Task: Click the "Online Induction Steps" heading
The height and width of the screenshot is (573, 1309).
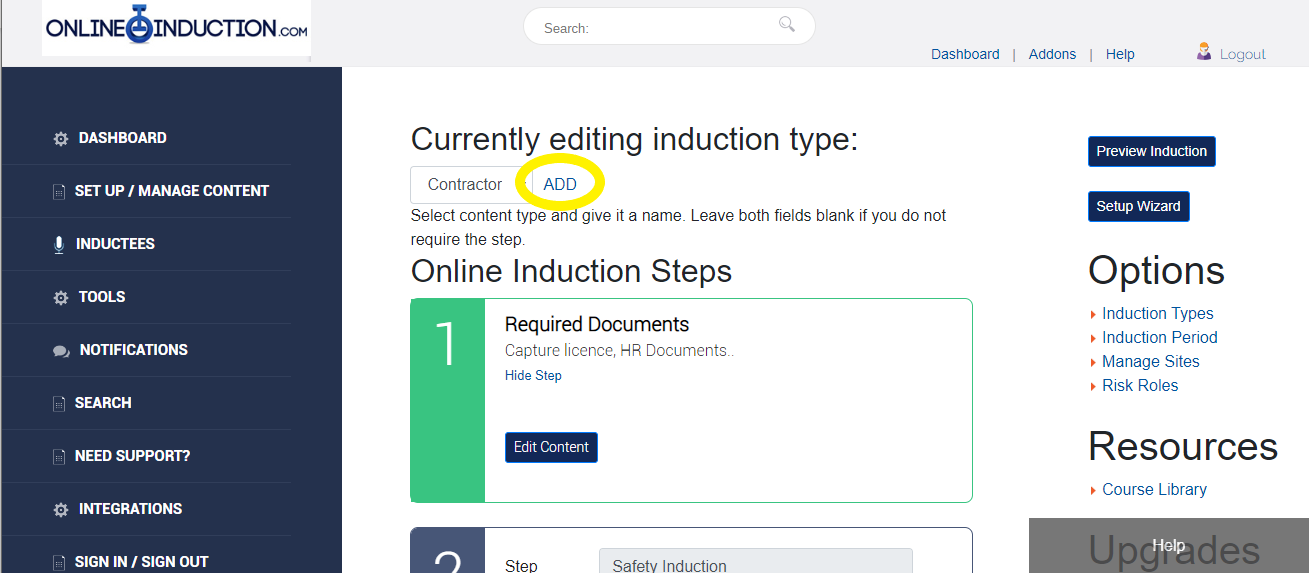Action: coord(571,271)
